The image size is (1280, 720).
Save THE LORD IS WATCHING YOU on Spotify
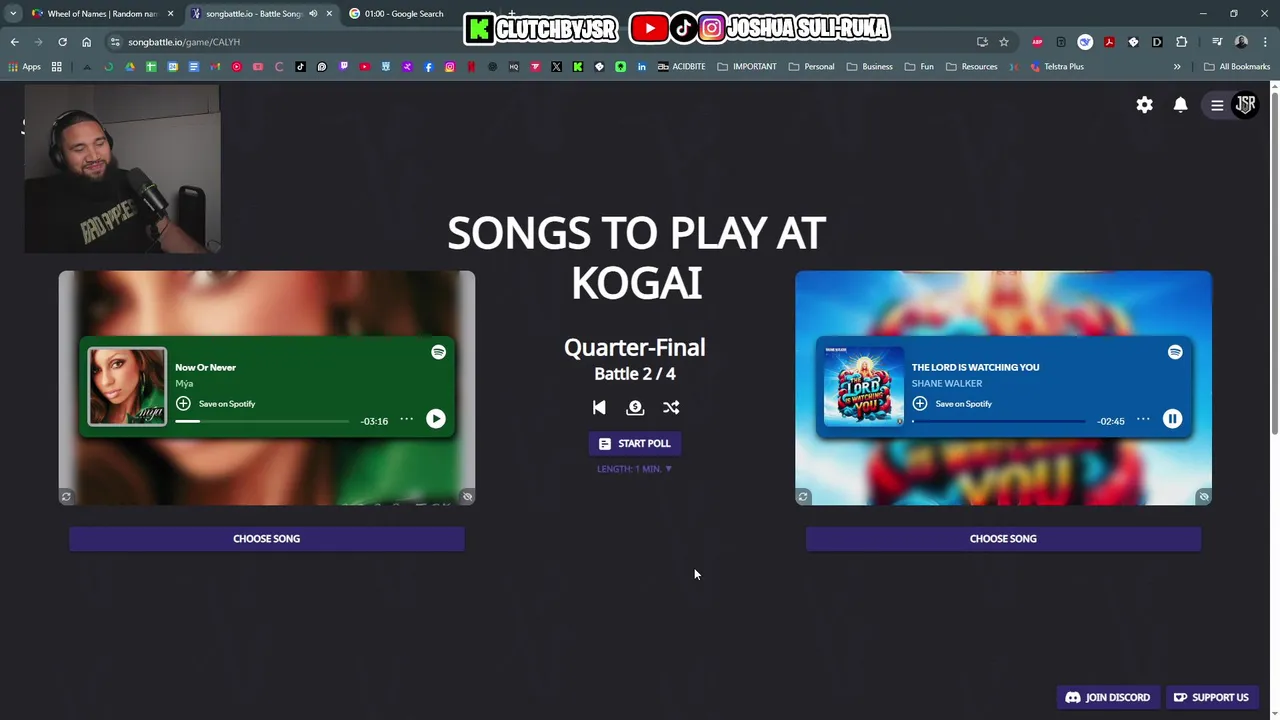(x=952, y=403)
